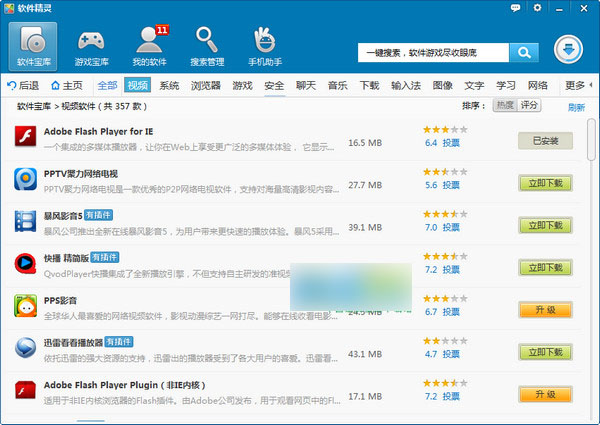Click the PPS影音 app icon
The image size is (600, 425).
click(25, 306)
